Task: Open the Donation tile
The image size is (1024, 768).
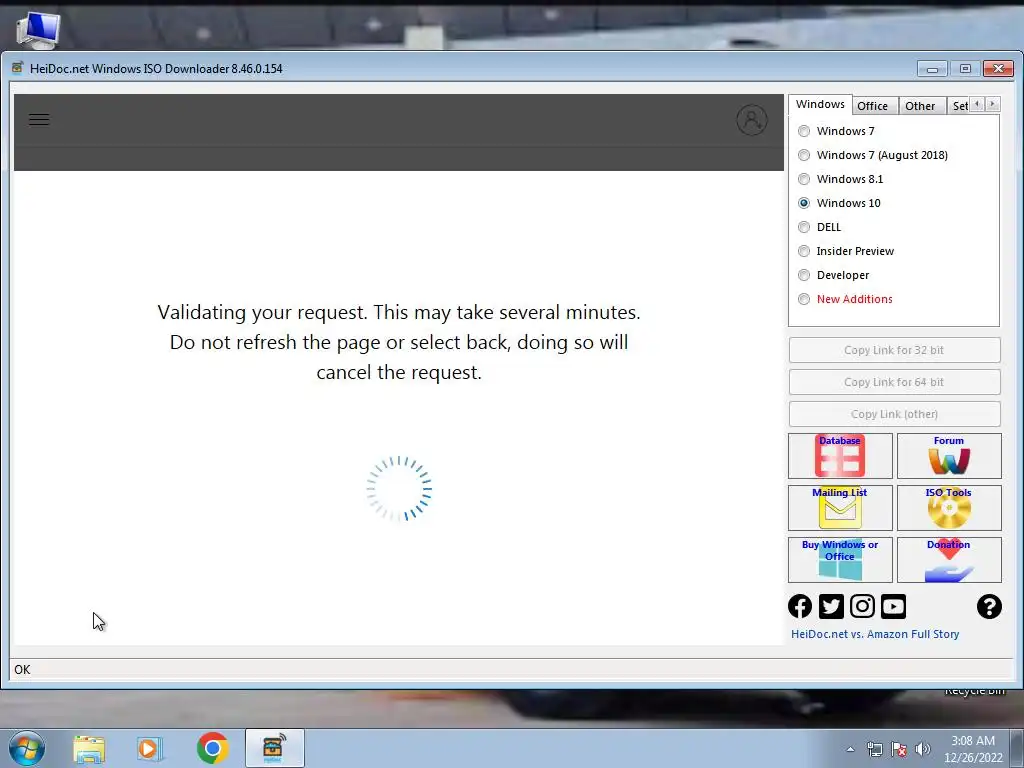Action: 949,560
